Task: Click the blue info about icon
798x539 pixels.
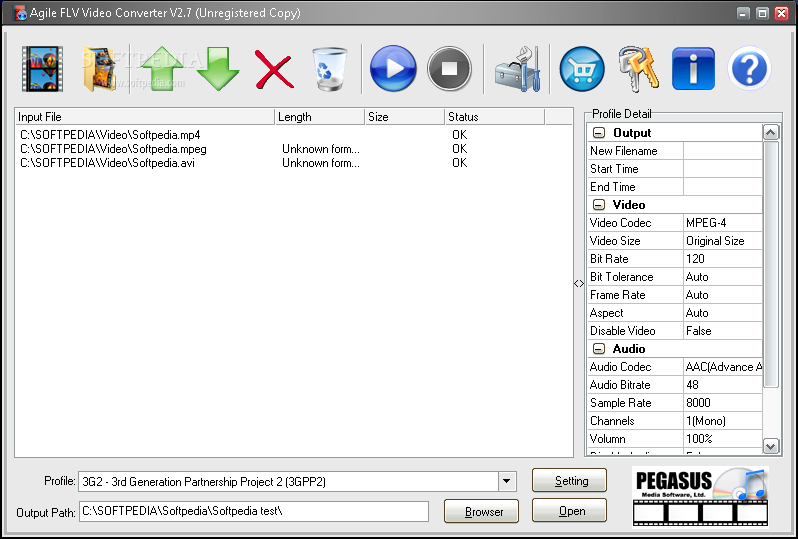Action: (693, 69)
